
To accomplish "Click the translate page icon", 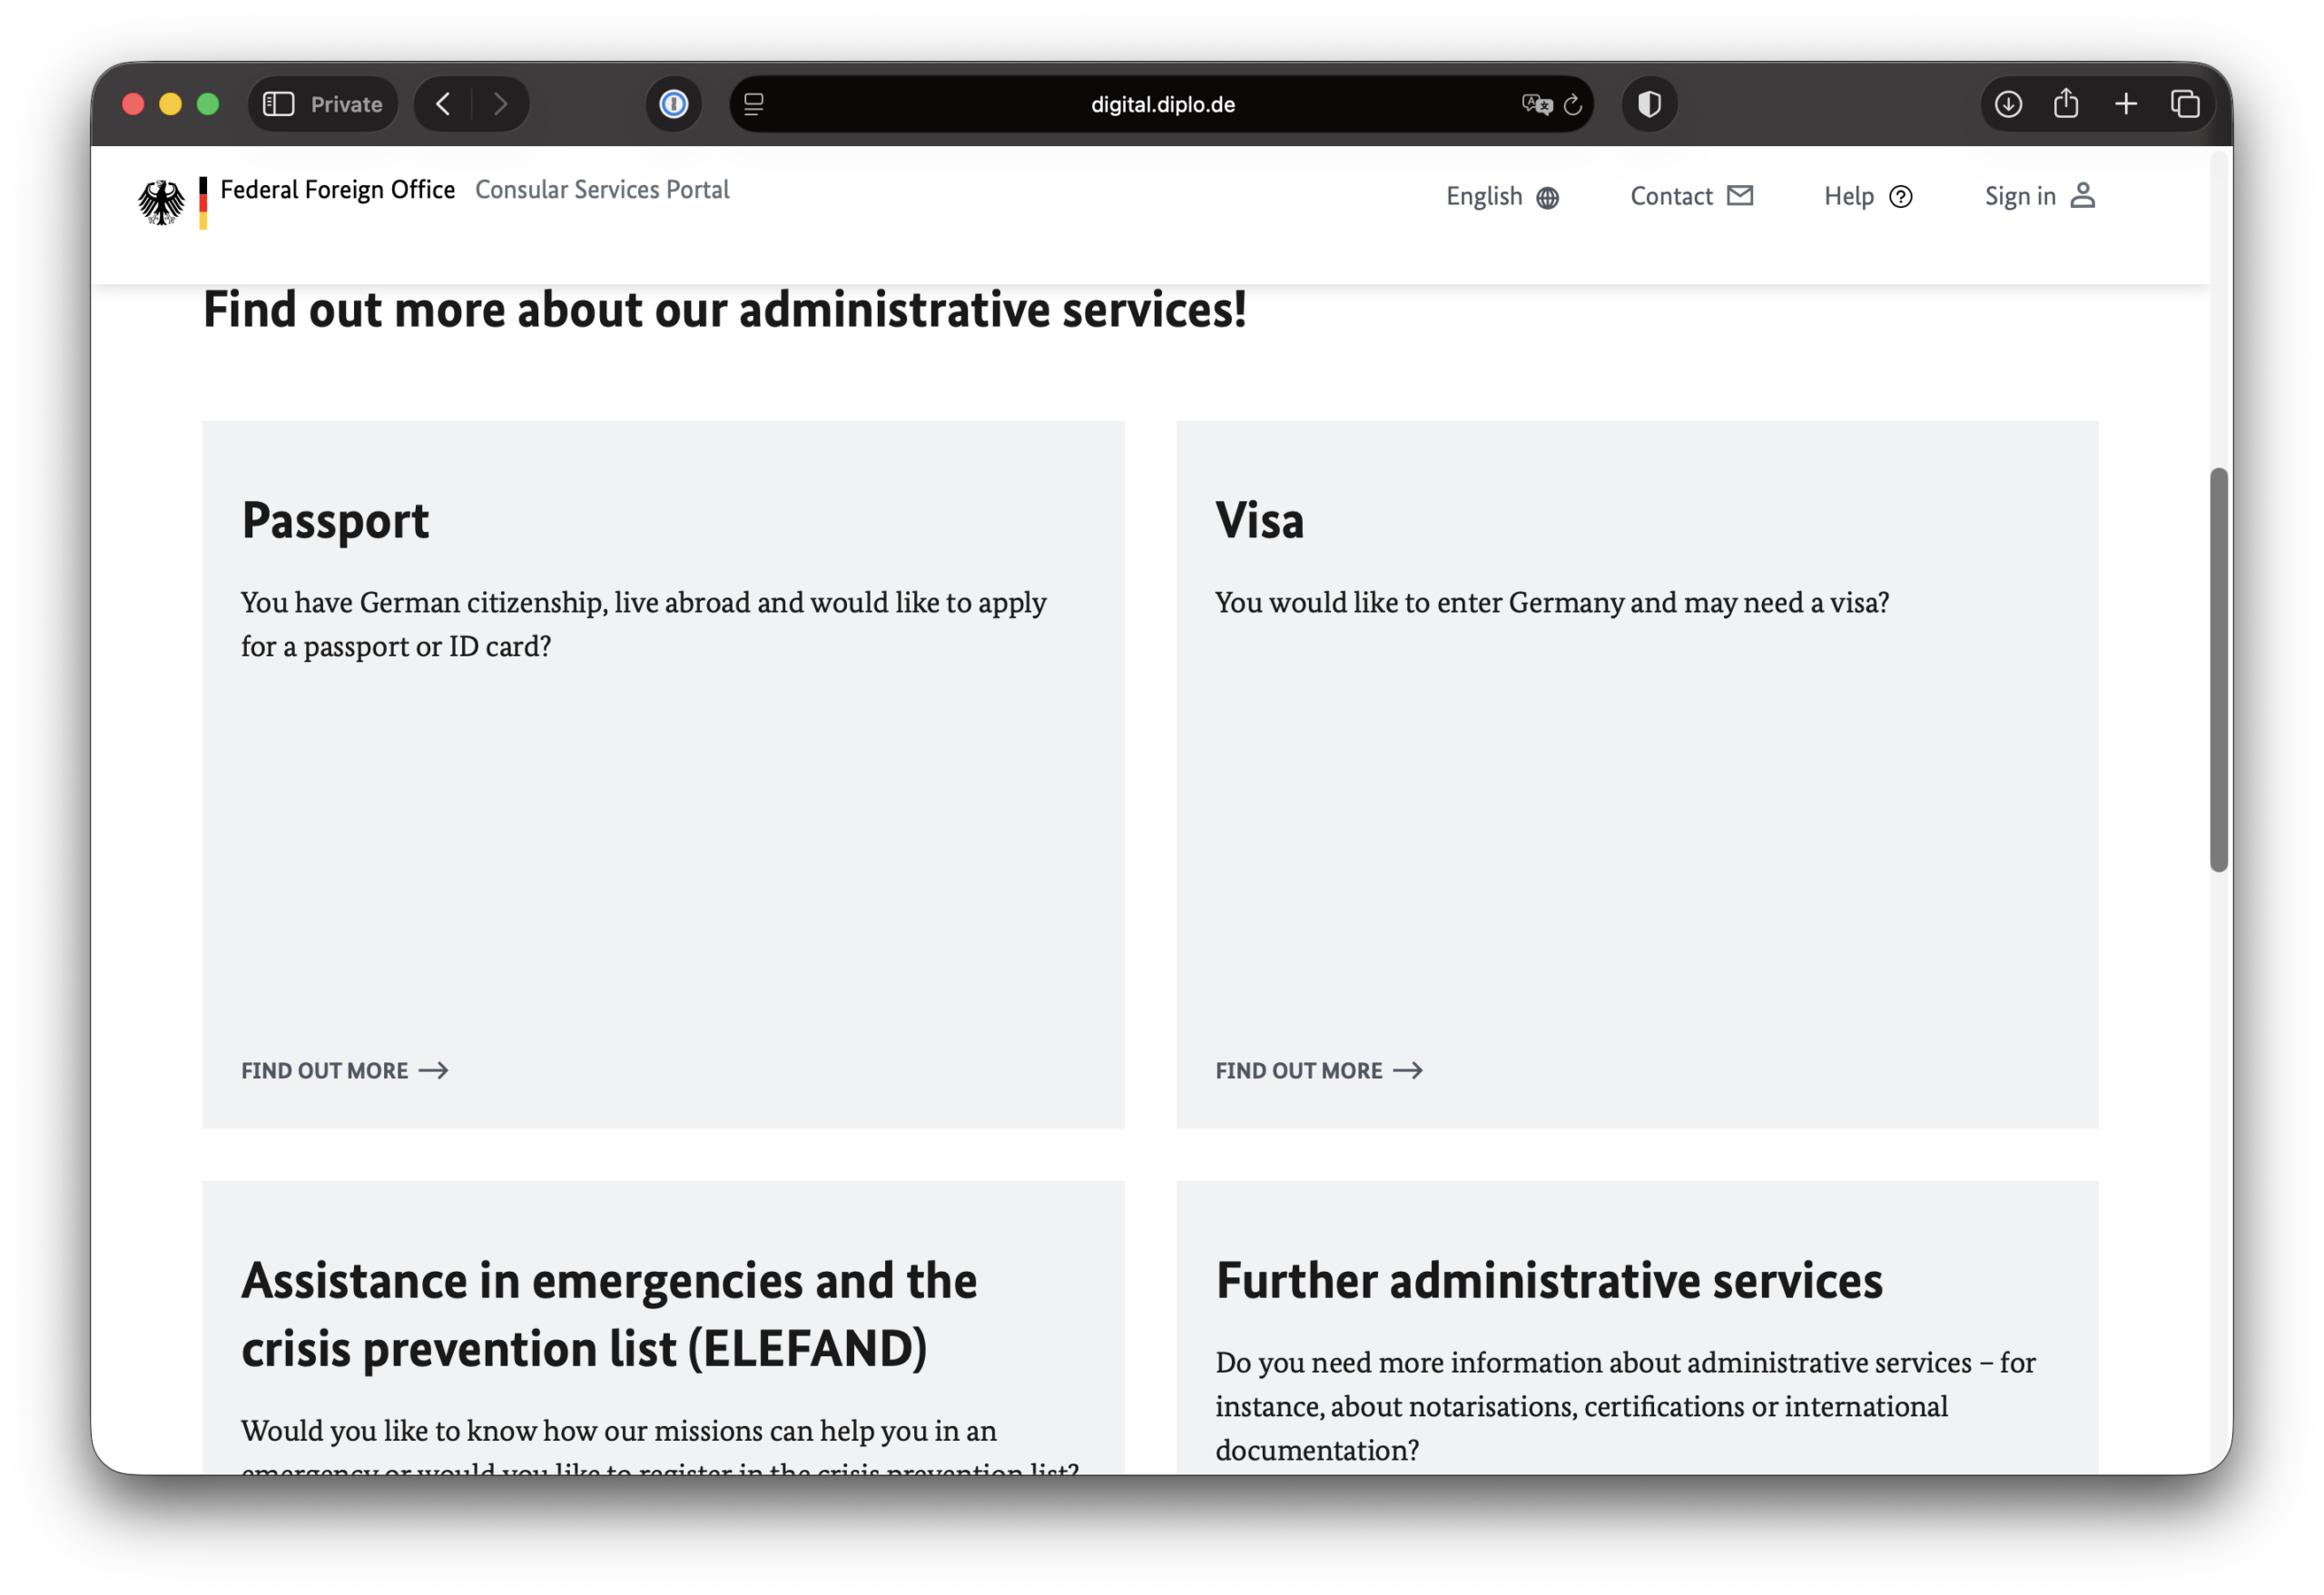I will [1535, 104].
